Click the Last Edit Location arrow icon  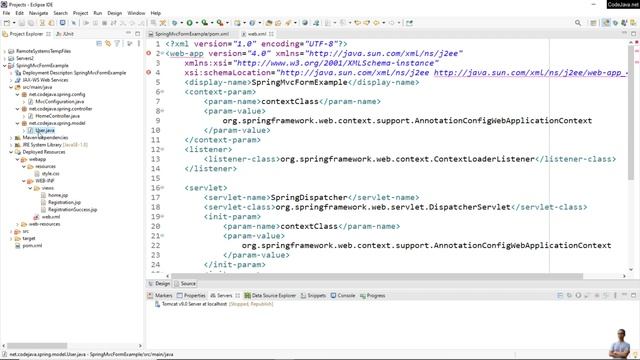click(358, 23)
